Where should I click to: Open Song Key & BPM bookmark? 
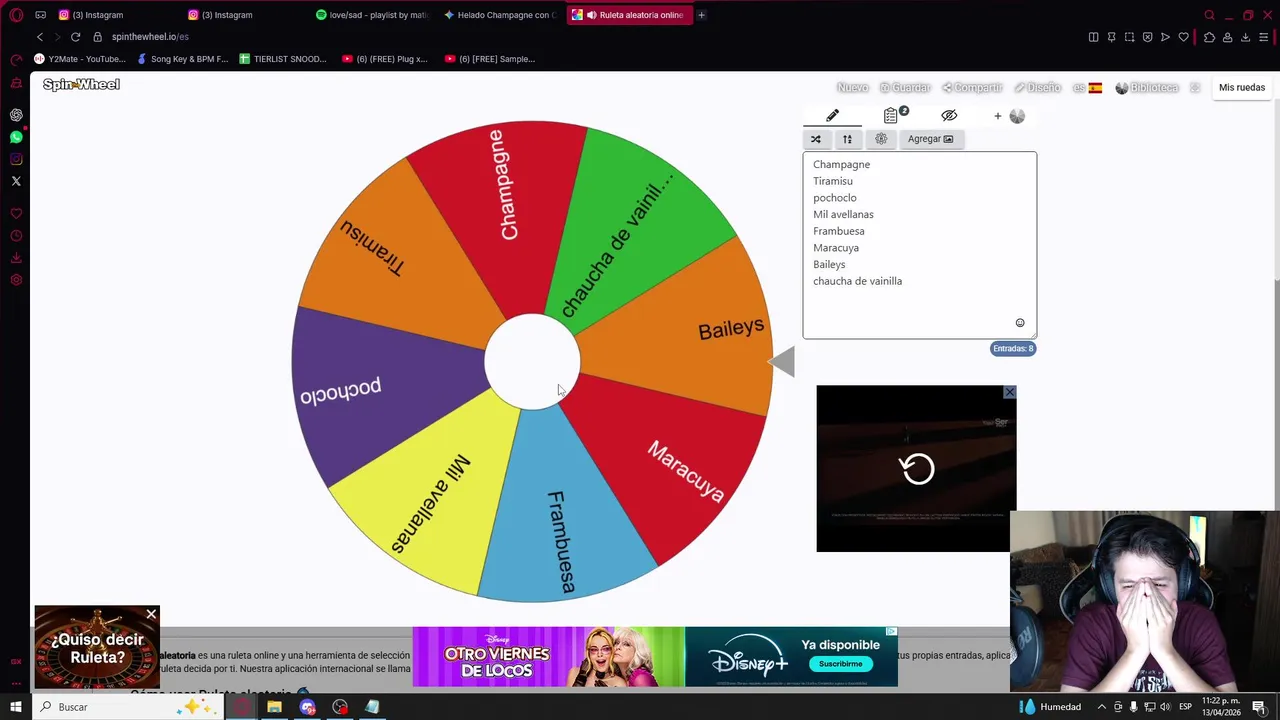coord(183,59)
